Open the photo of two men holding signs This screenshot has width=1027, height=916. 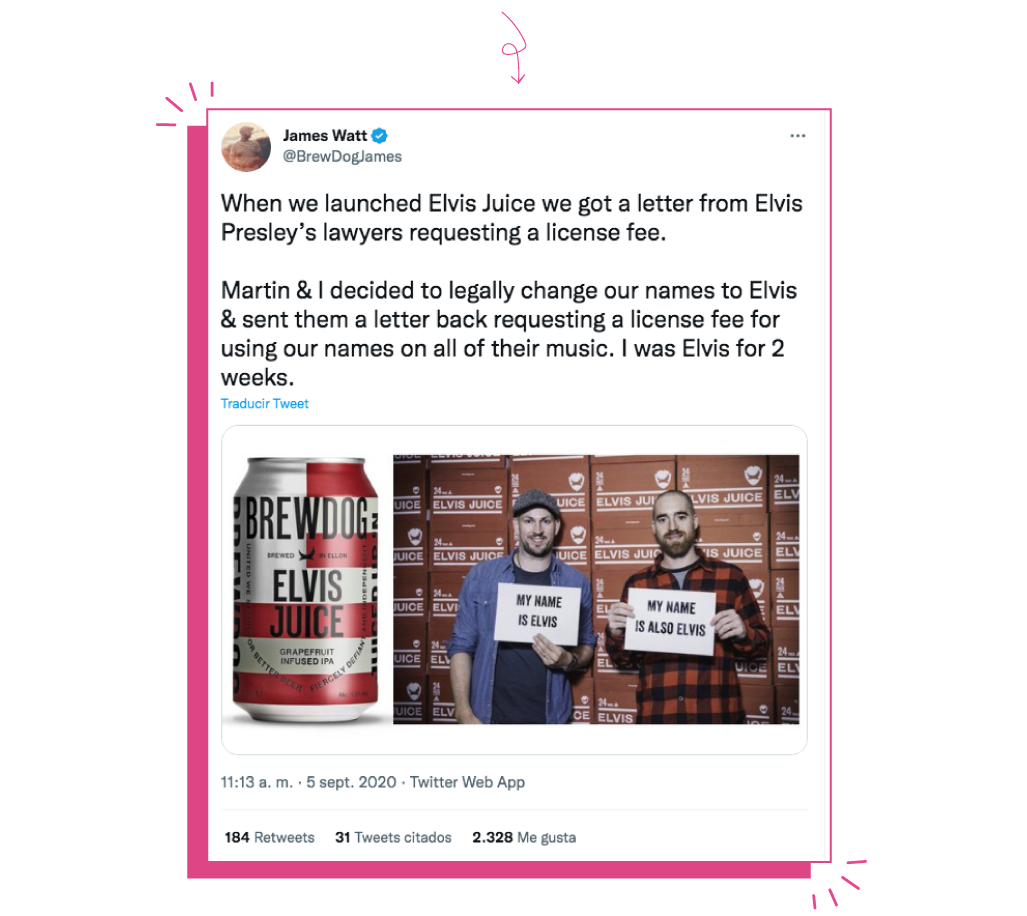pos(596,589)
